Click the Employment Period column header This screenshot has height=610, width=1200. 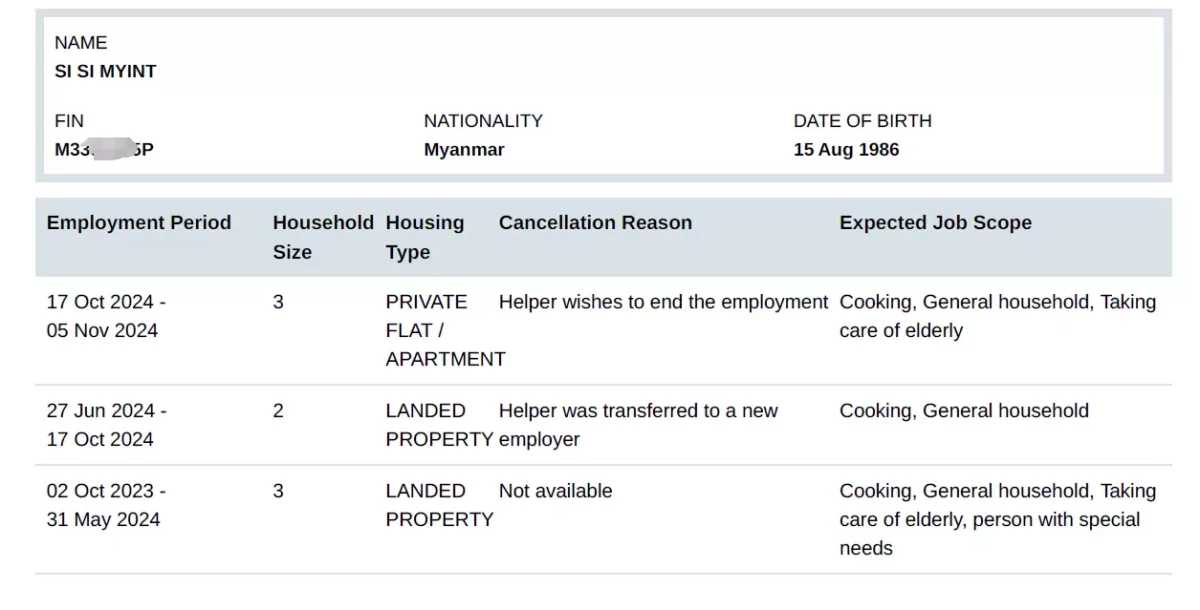pos(139,223)
